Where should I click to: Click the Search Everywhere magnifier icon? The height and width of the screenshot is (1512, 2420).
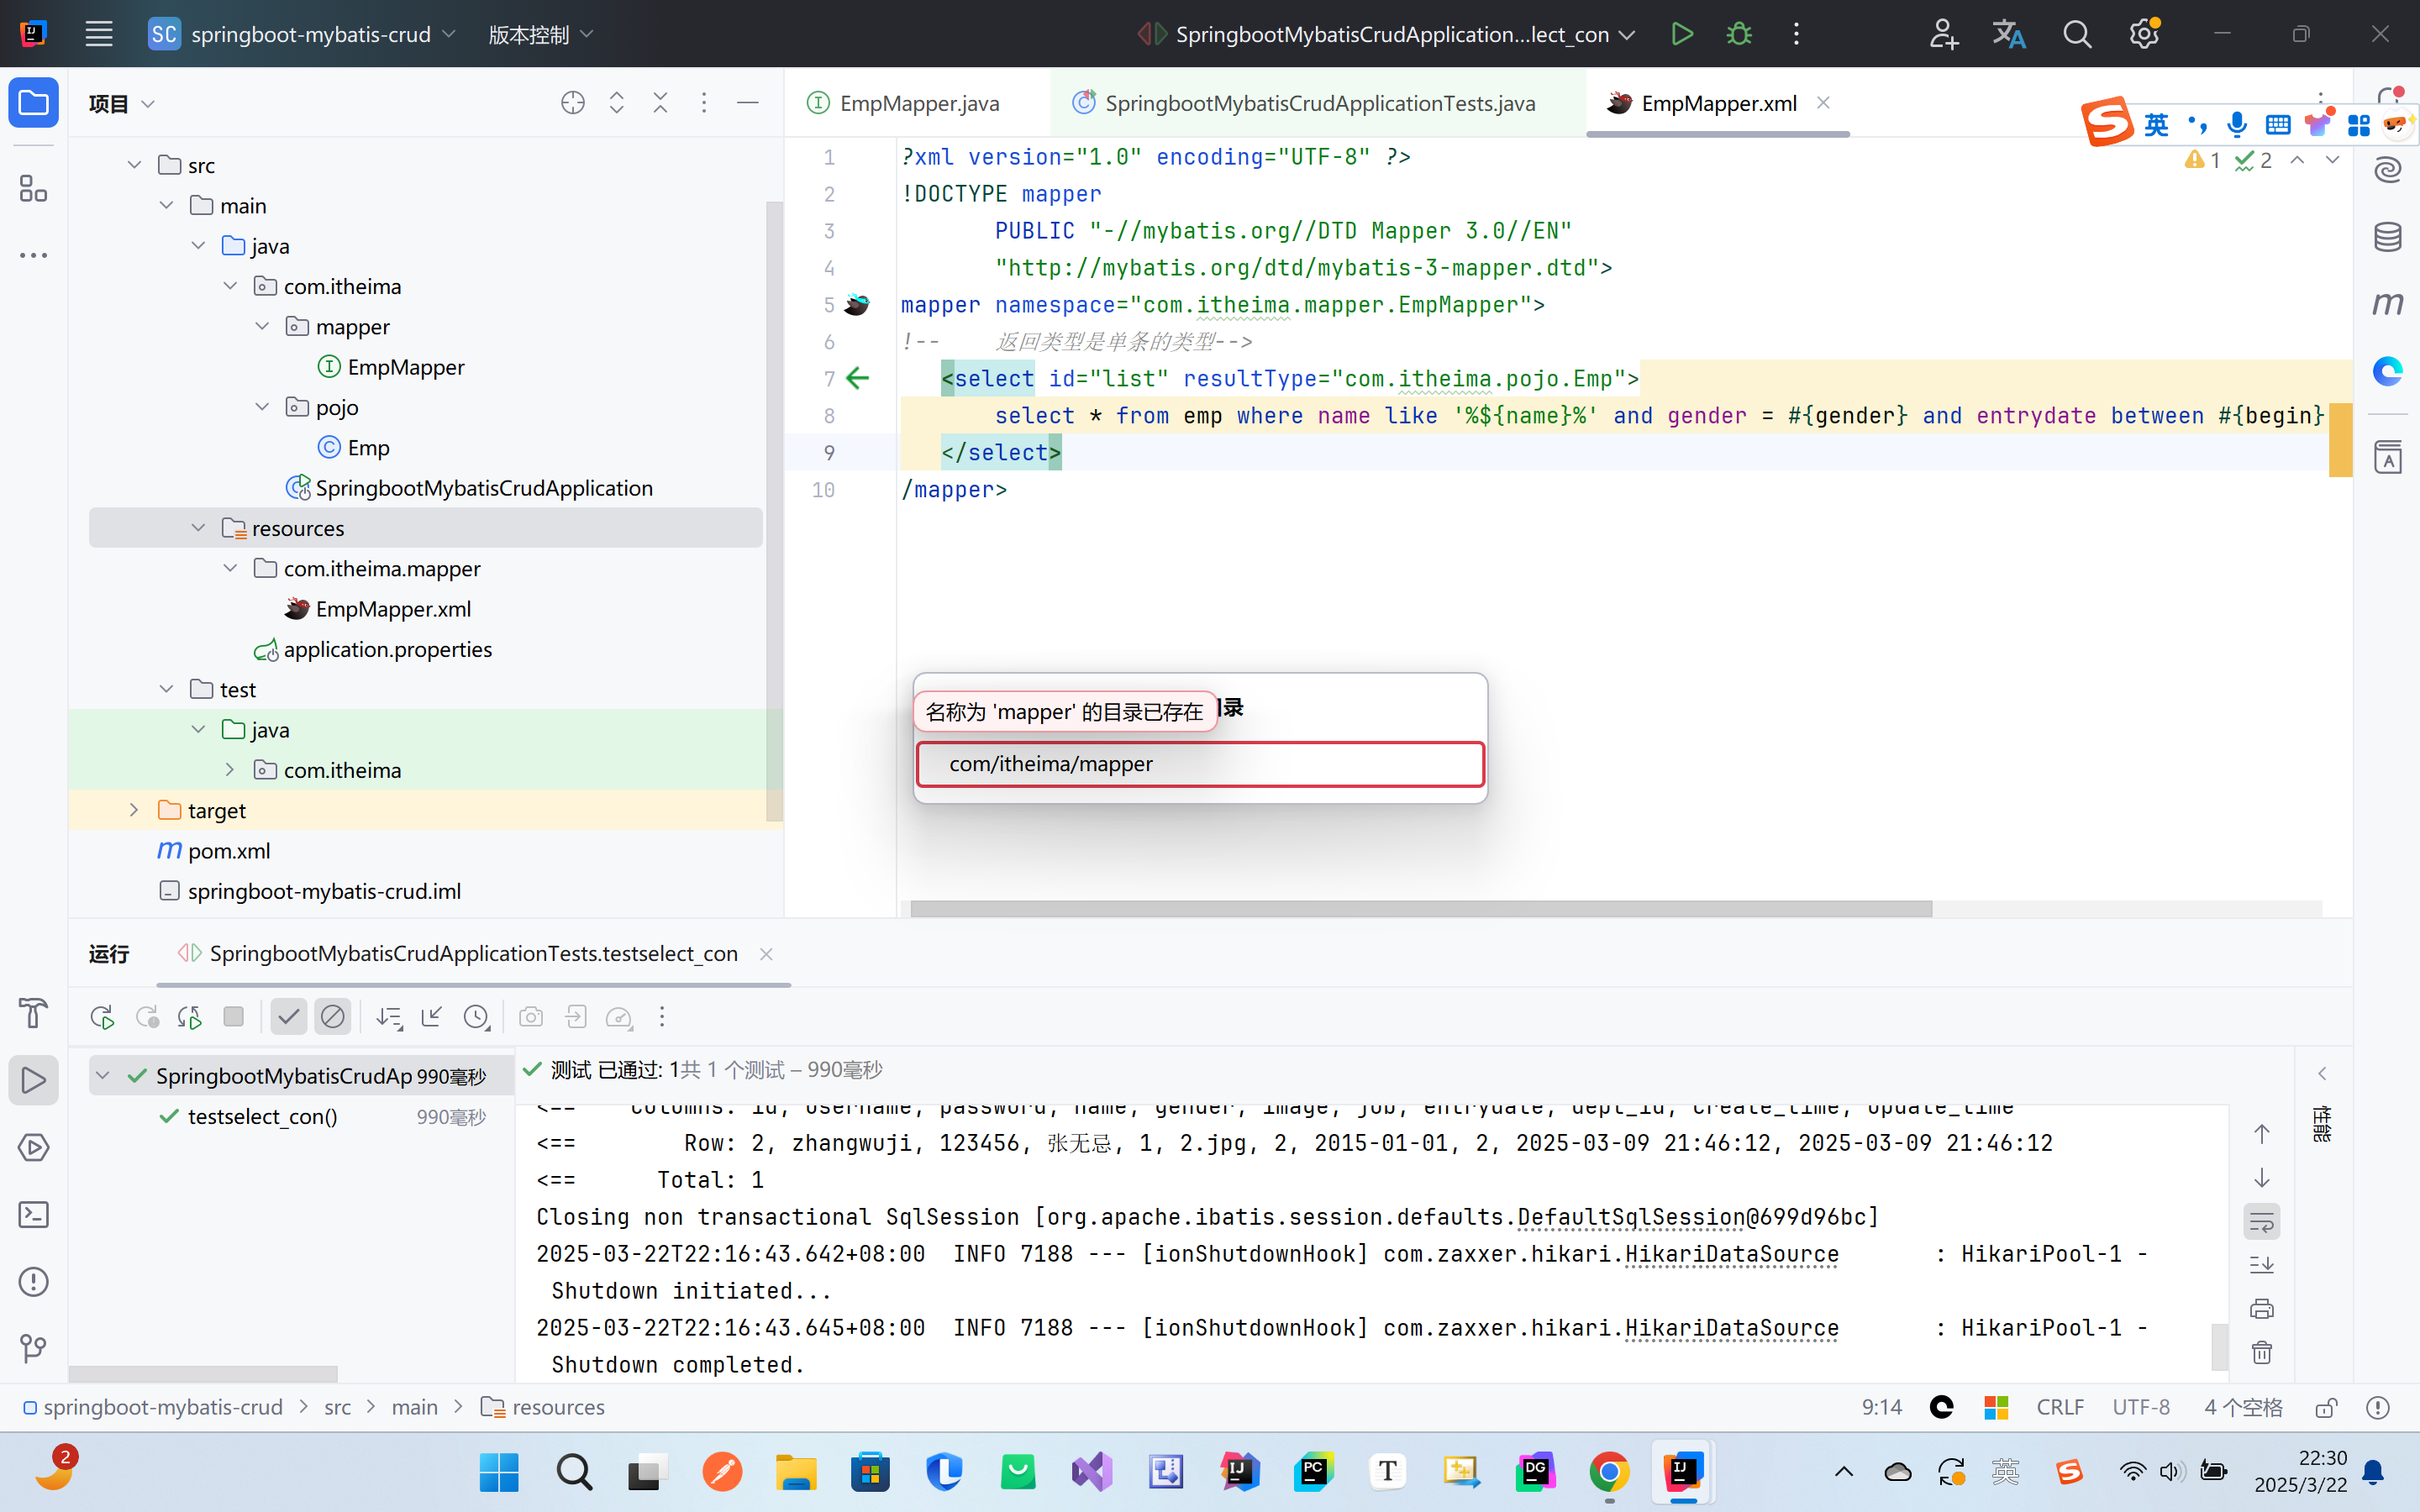(2077, 34)
